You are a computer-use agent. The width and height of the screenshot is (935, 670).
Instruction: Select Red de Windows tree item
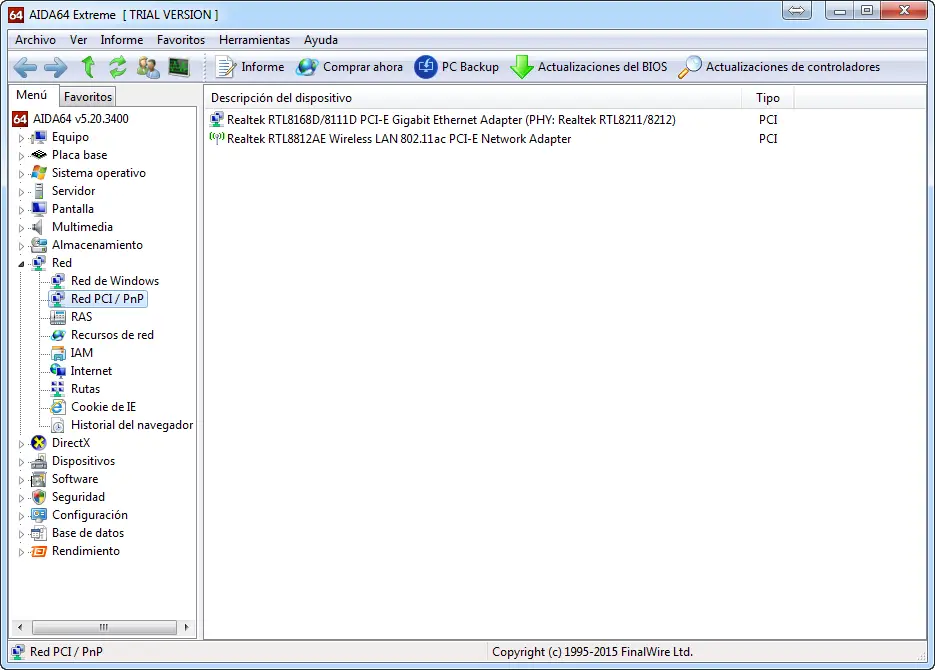[x=114, y=281]
